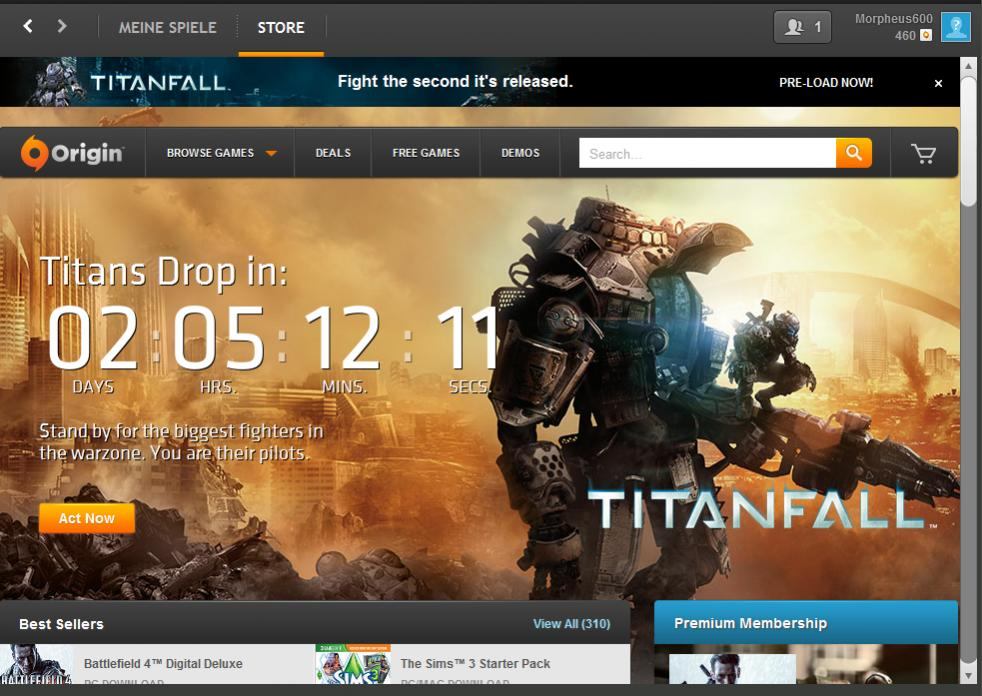Go forward with the right arrow
The height and width of the screenshot is (696, 982).
[61, 26]
